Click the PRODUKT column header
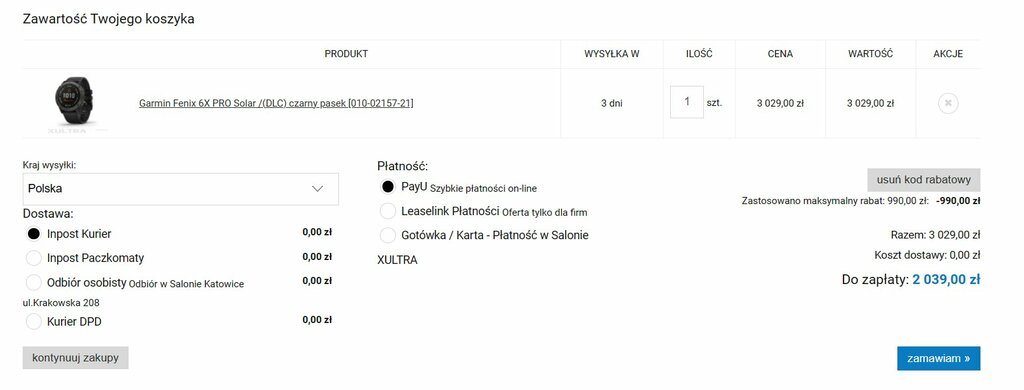The height and width of the screenshot is (390, 1024). (346, 54)
